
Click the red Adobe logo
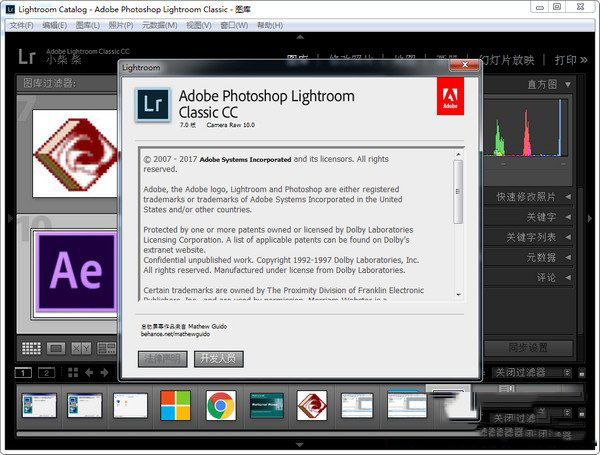click(450, 96)
